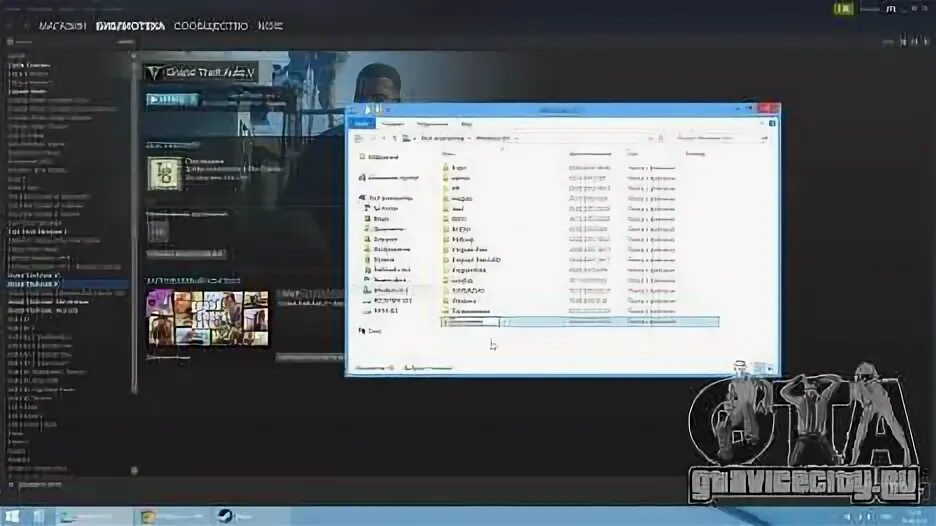Click the Explorer search box
Image resolution: width=936 pixels, height=526 pixels.
(721, 139)
